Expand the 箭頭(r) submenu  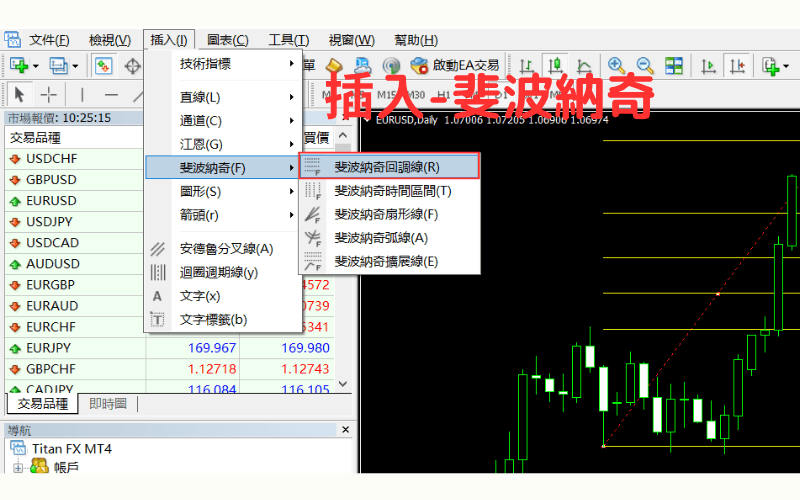pos(223,215)
